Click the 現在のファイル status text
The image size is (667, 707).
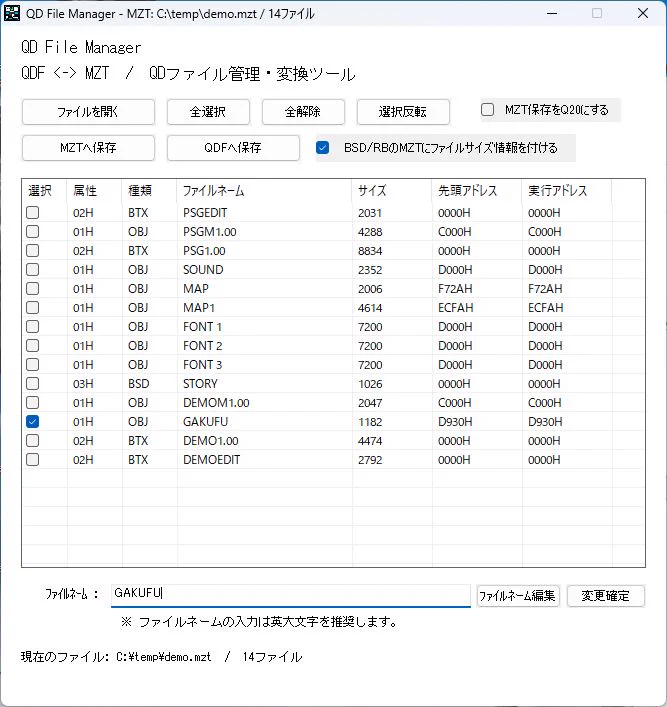161,656
